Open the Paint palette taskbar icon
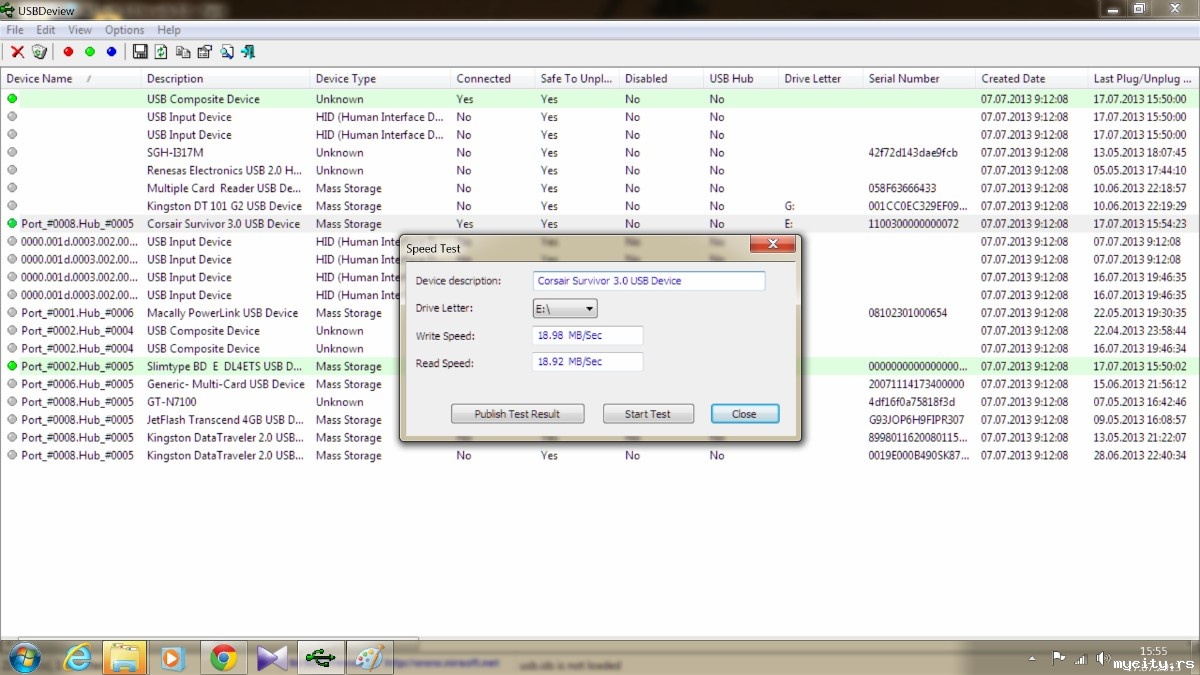Image resolution: width=1200 pixels, height=675 pixels. (369, 657)
